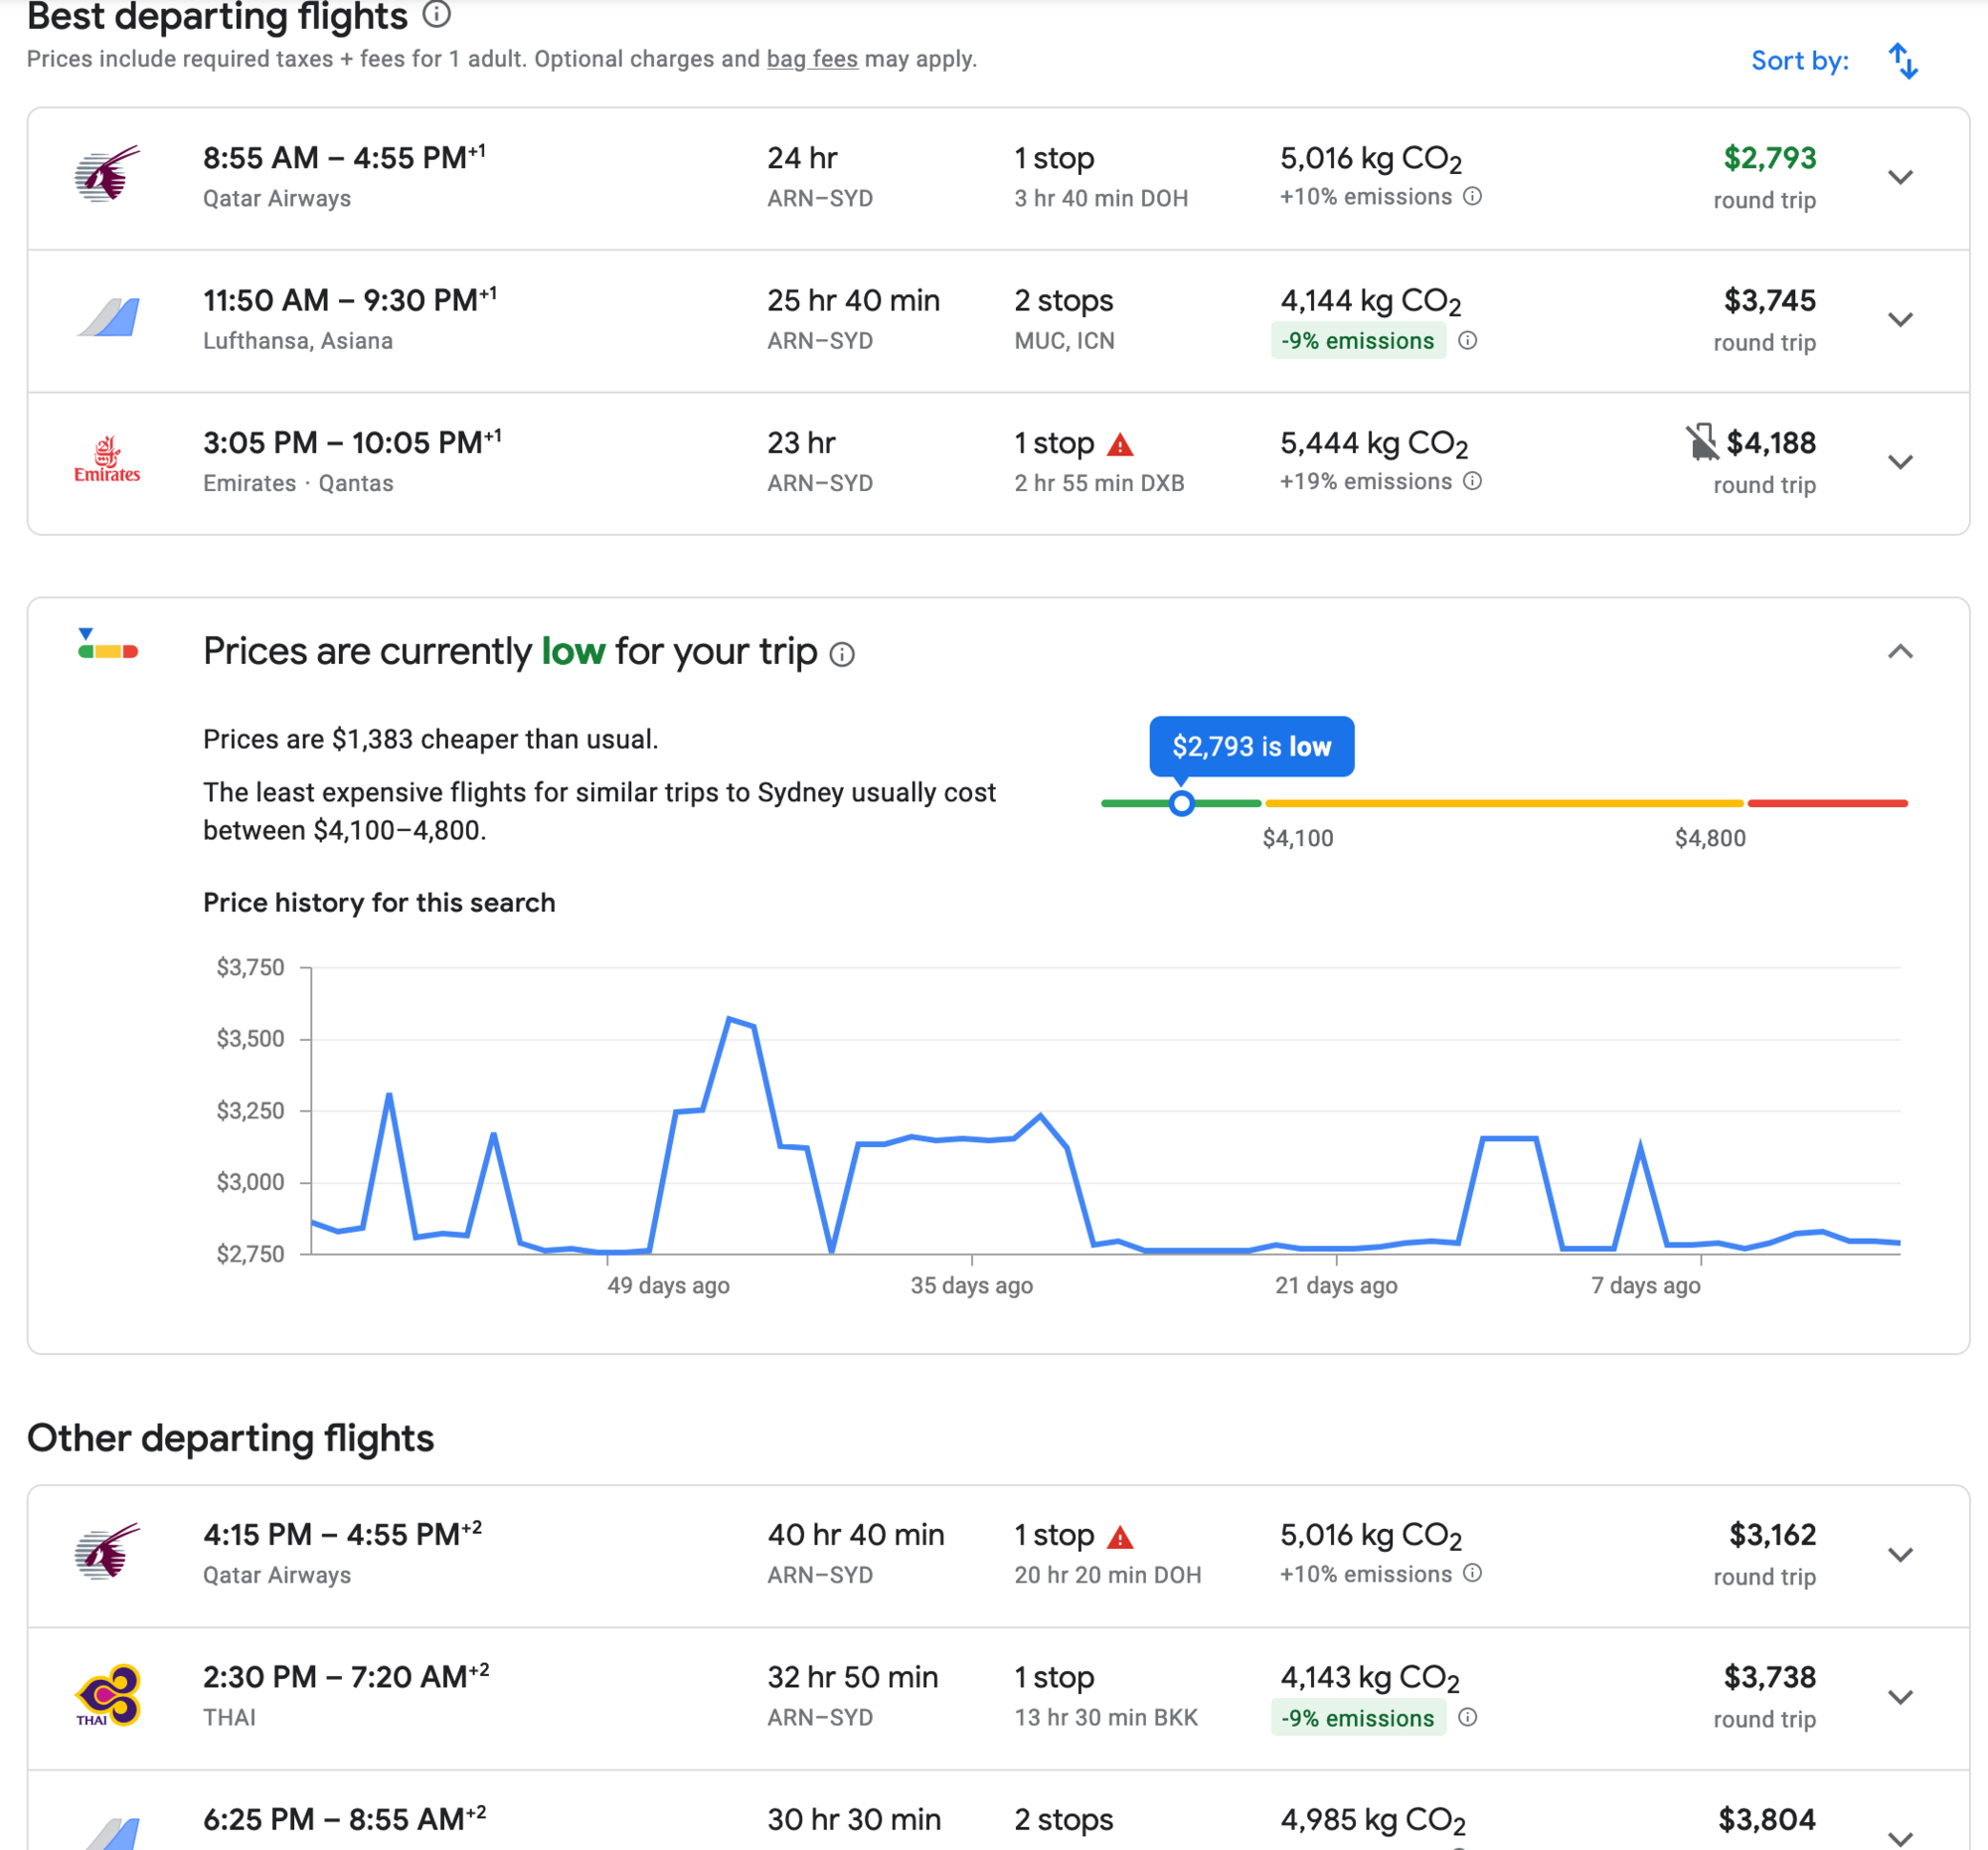Click the $2,793 is low tooltip
1988x1850 pixels.
(1251, 746)
